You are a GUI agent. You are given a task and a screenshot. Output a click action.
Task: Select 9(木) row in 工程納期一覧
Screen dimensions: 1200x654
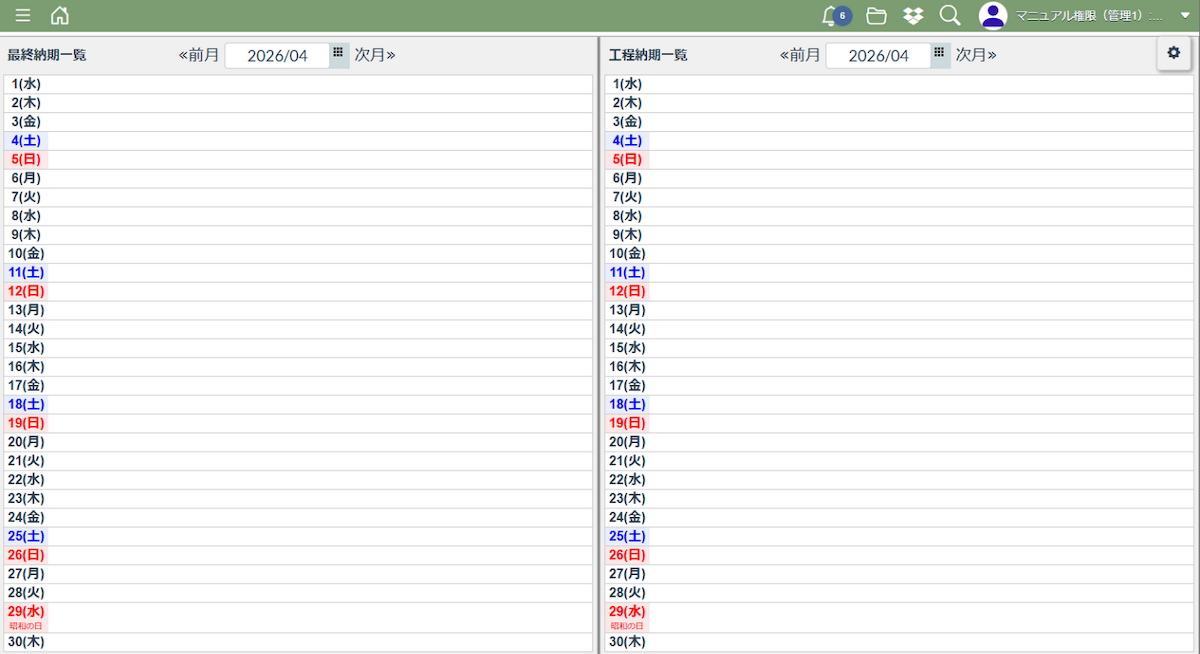(x=901, y=235)
